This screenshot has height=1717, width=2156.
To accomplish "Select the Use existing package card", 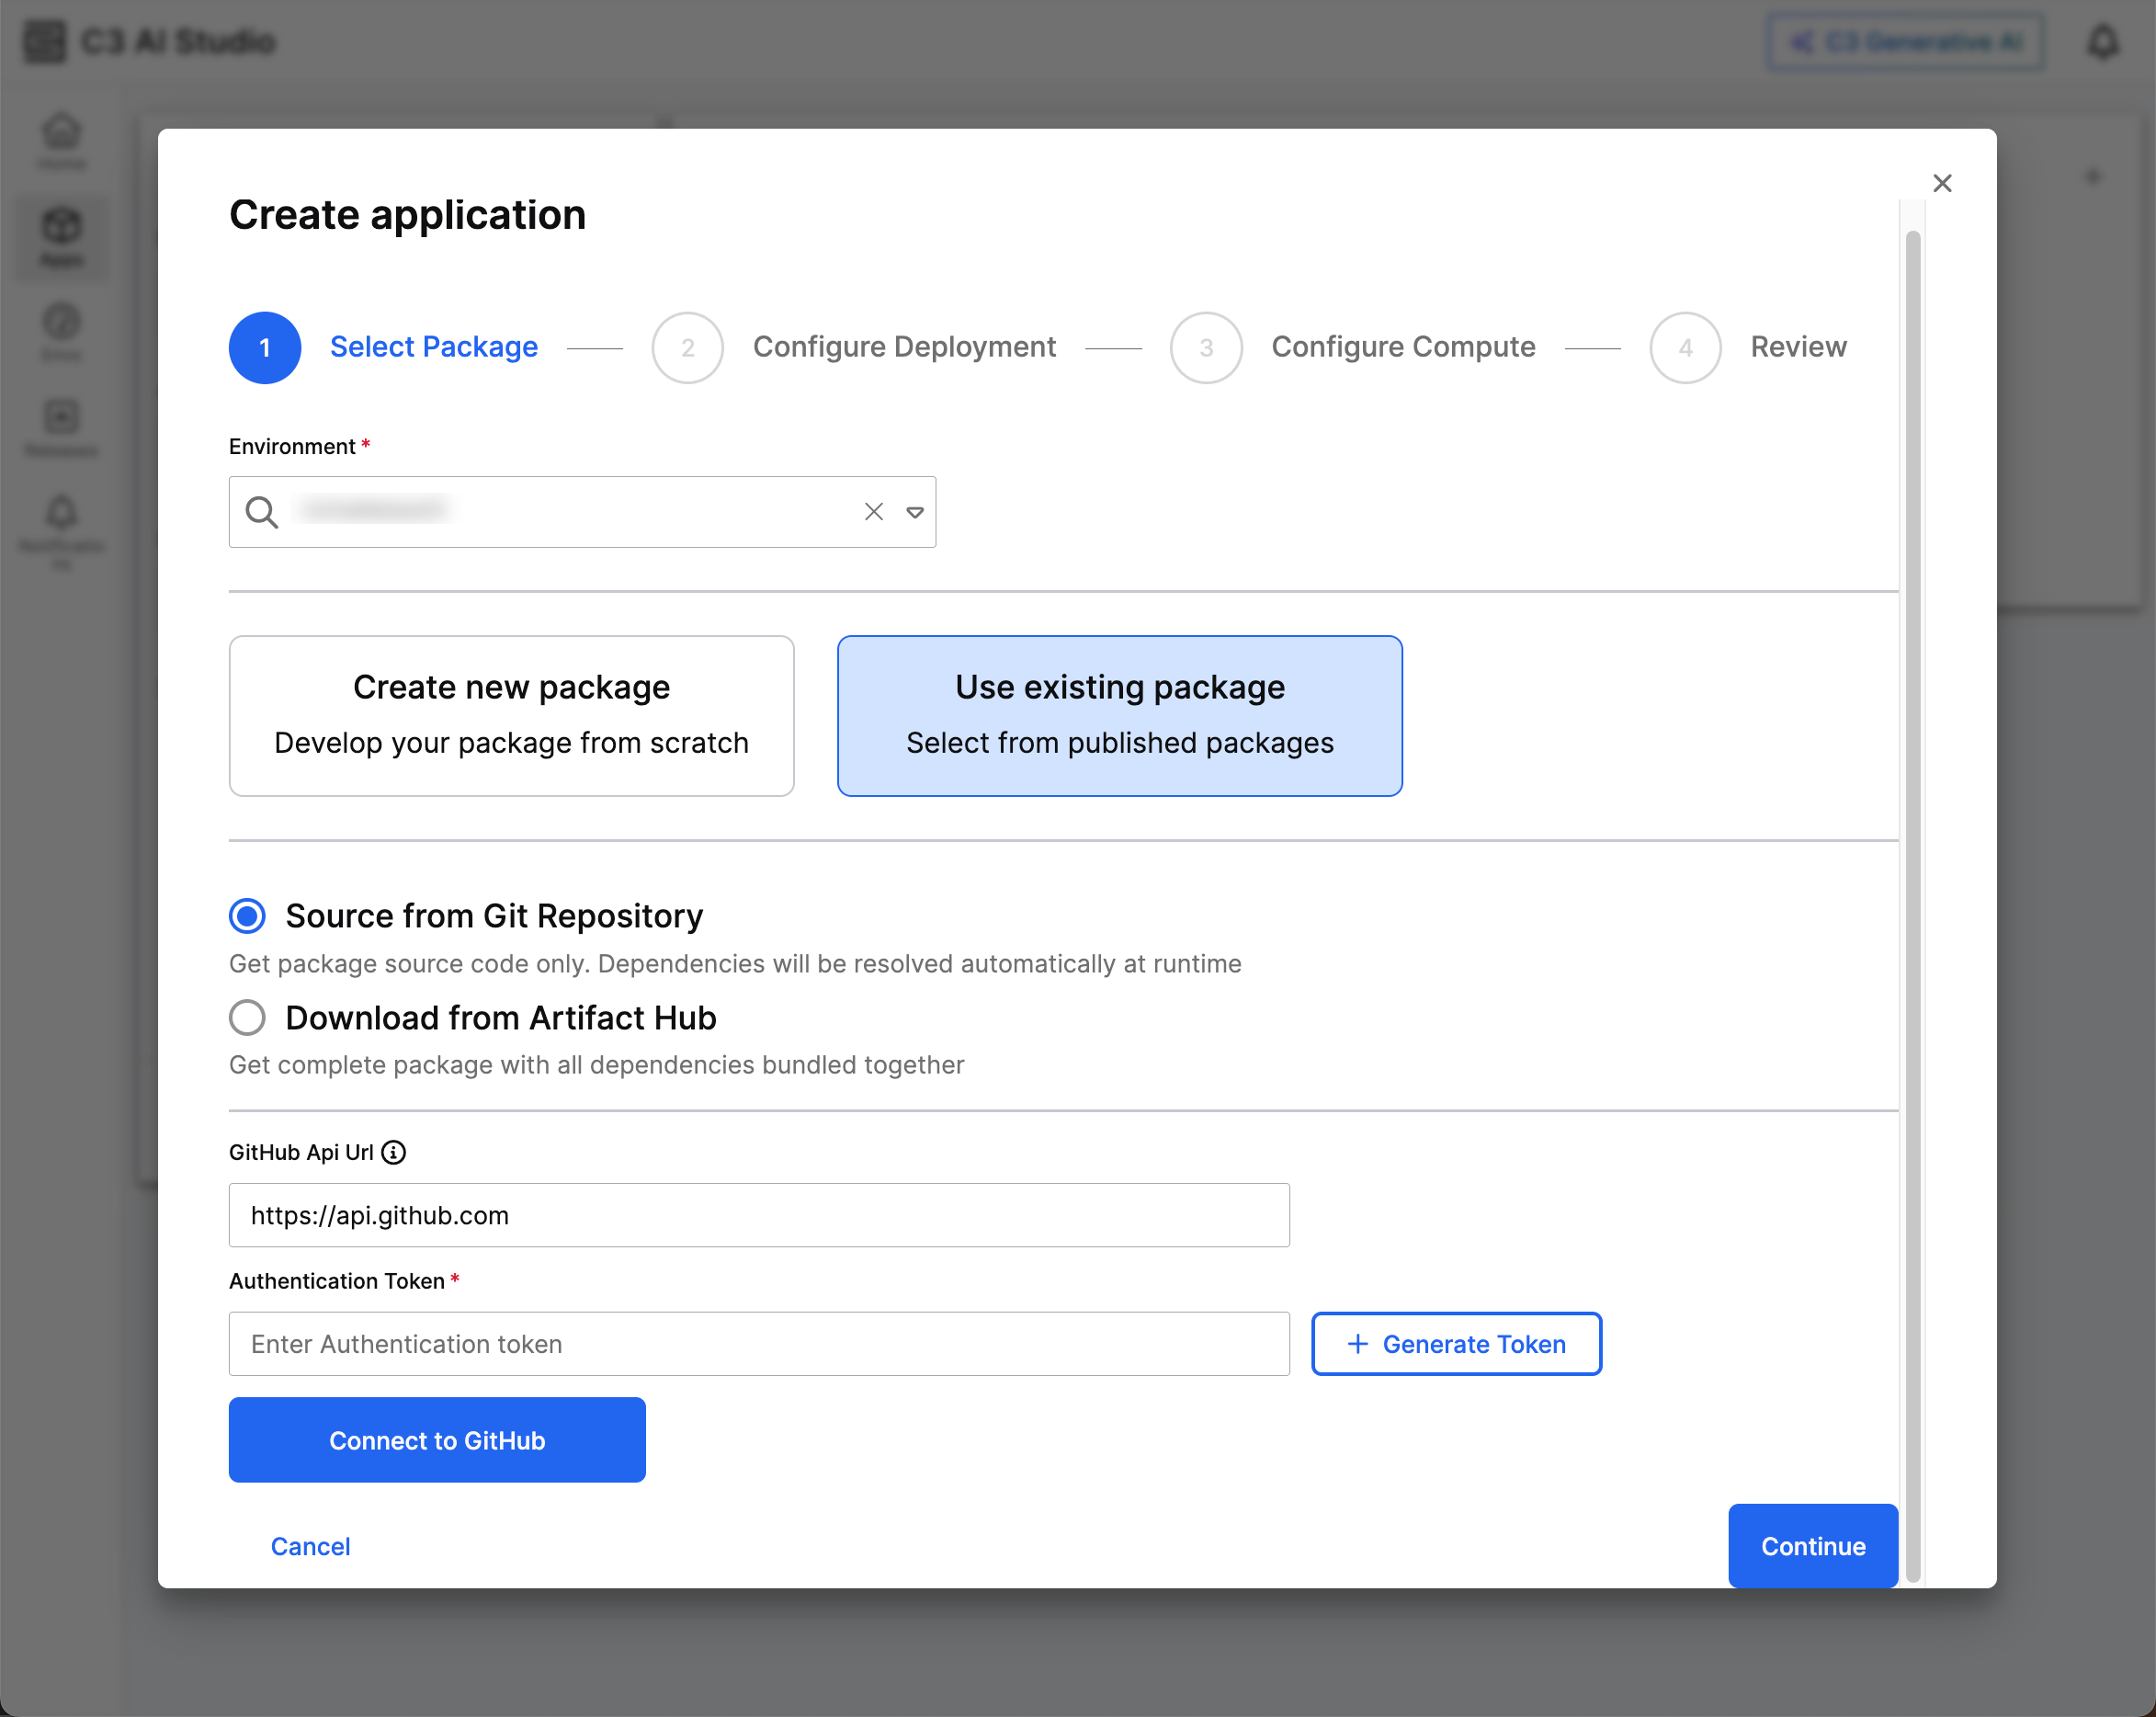I will (x=1119, y=715).
